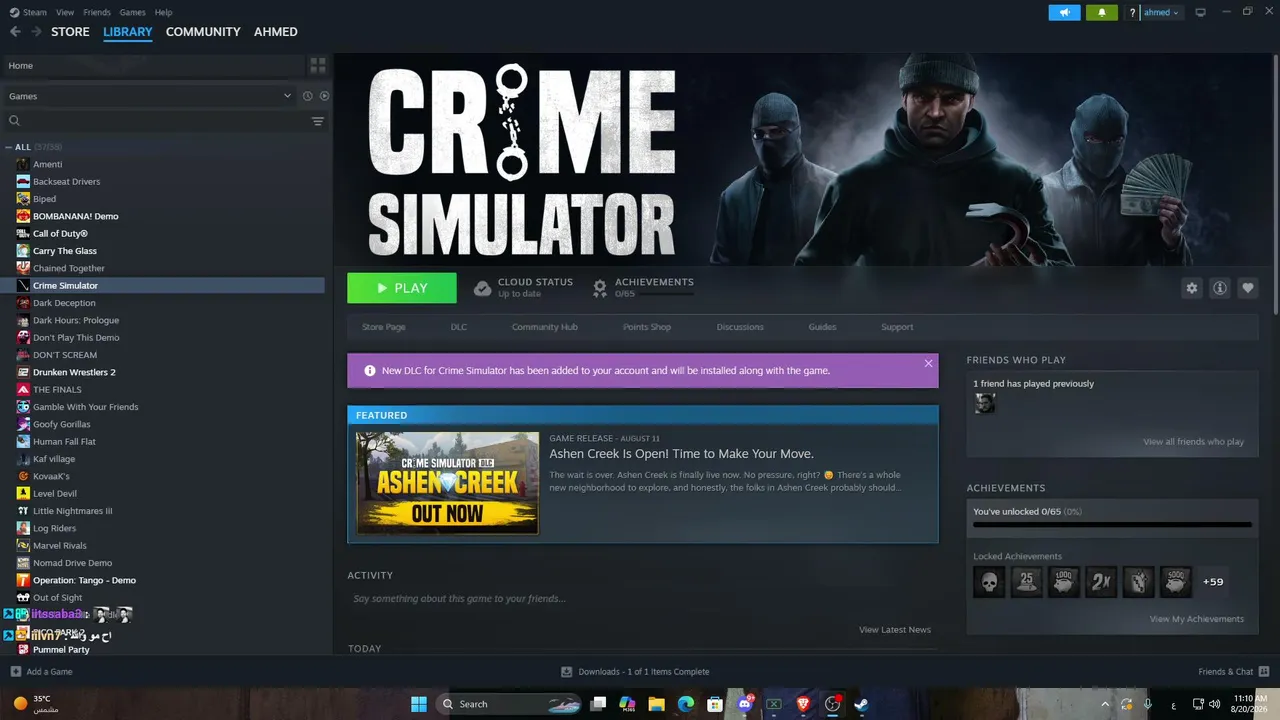This screenshot has height=720, width=1280.
Task: Sort games by recent activity clock icon
Action: (x=308, y=96)
